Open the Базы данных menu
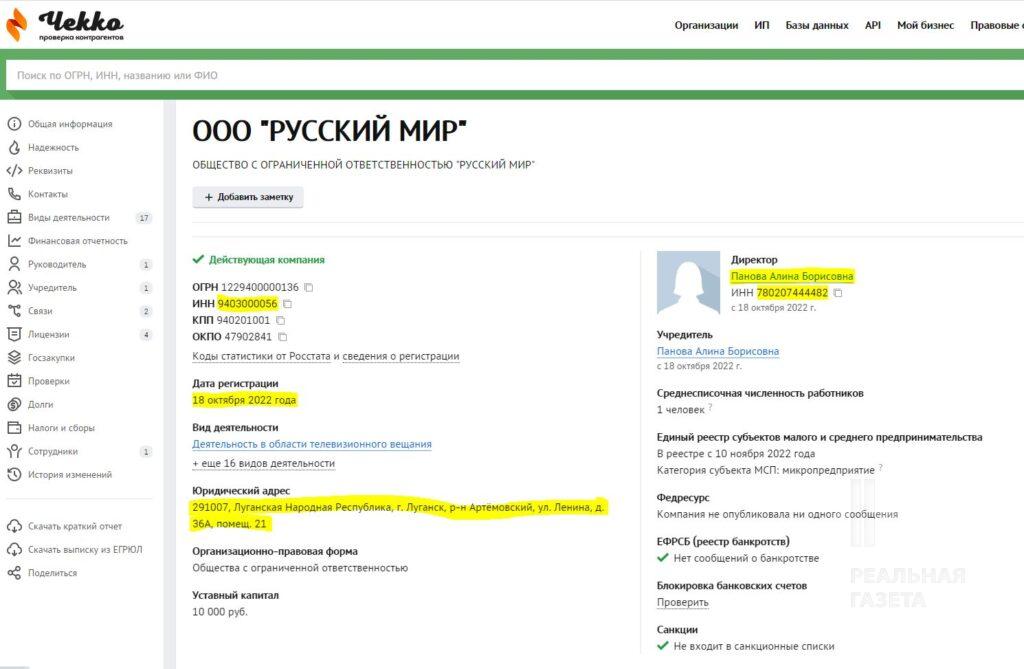The height and width of the screenshot is (669, 1024). pos(817,25)
